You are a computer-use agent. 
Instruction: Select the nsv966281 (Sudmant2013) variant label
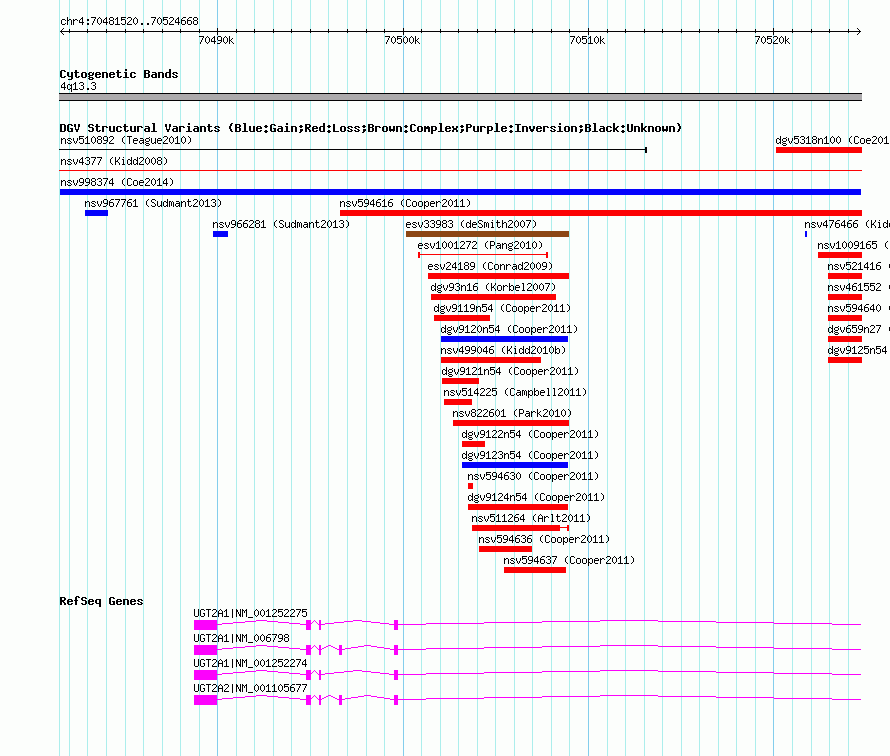point(281,224)
